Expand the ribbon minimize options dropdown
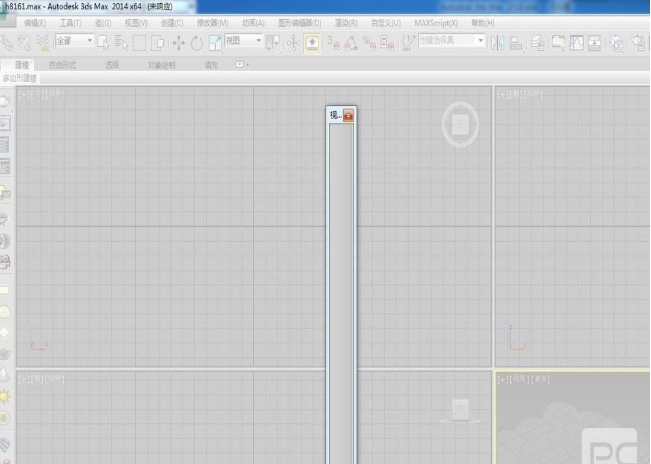651x464 pixels. pos(242,65)
